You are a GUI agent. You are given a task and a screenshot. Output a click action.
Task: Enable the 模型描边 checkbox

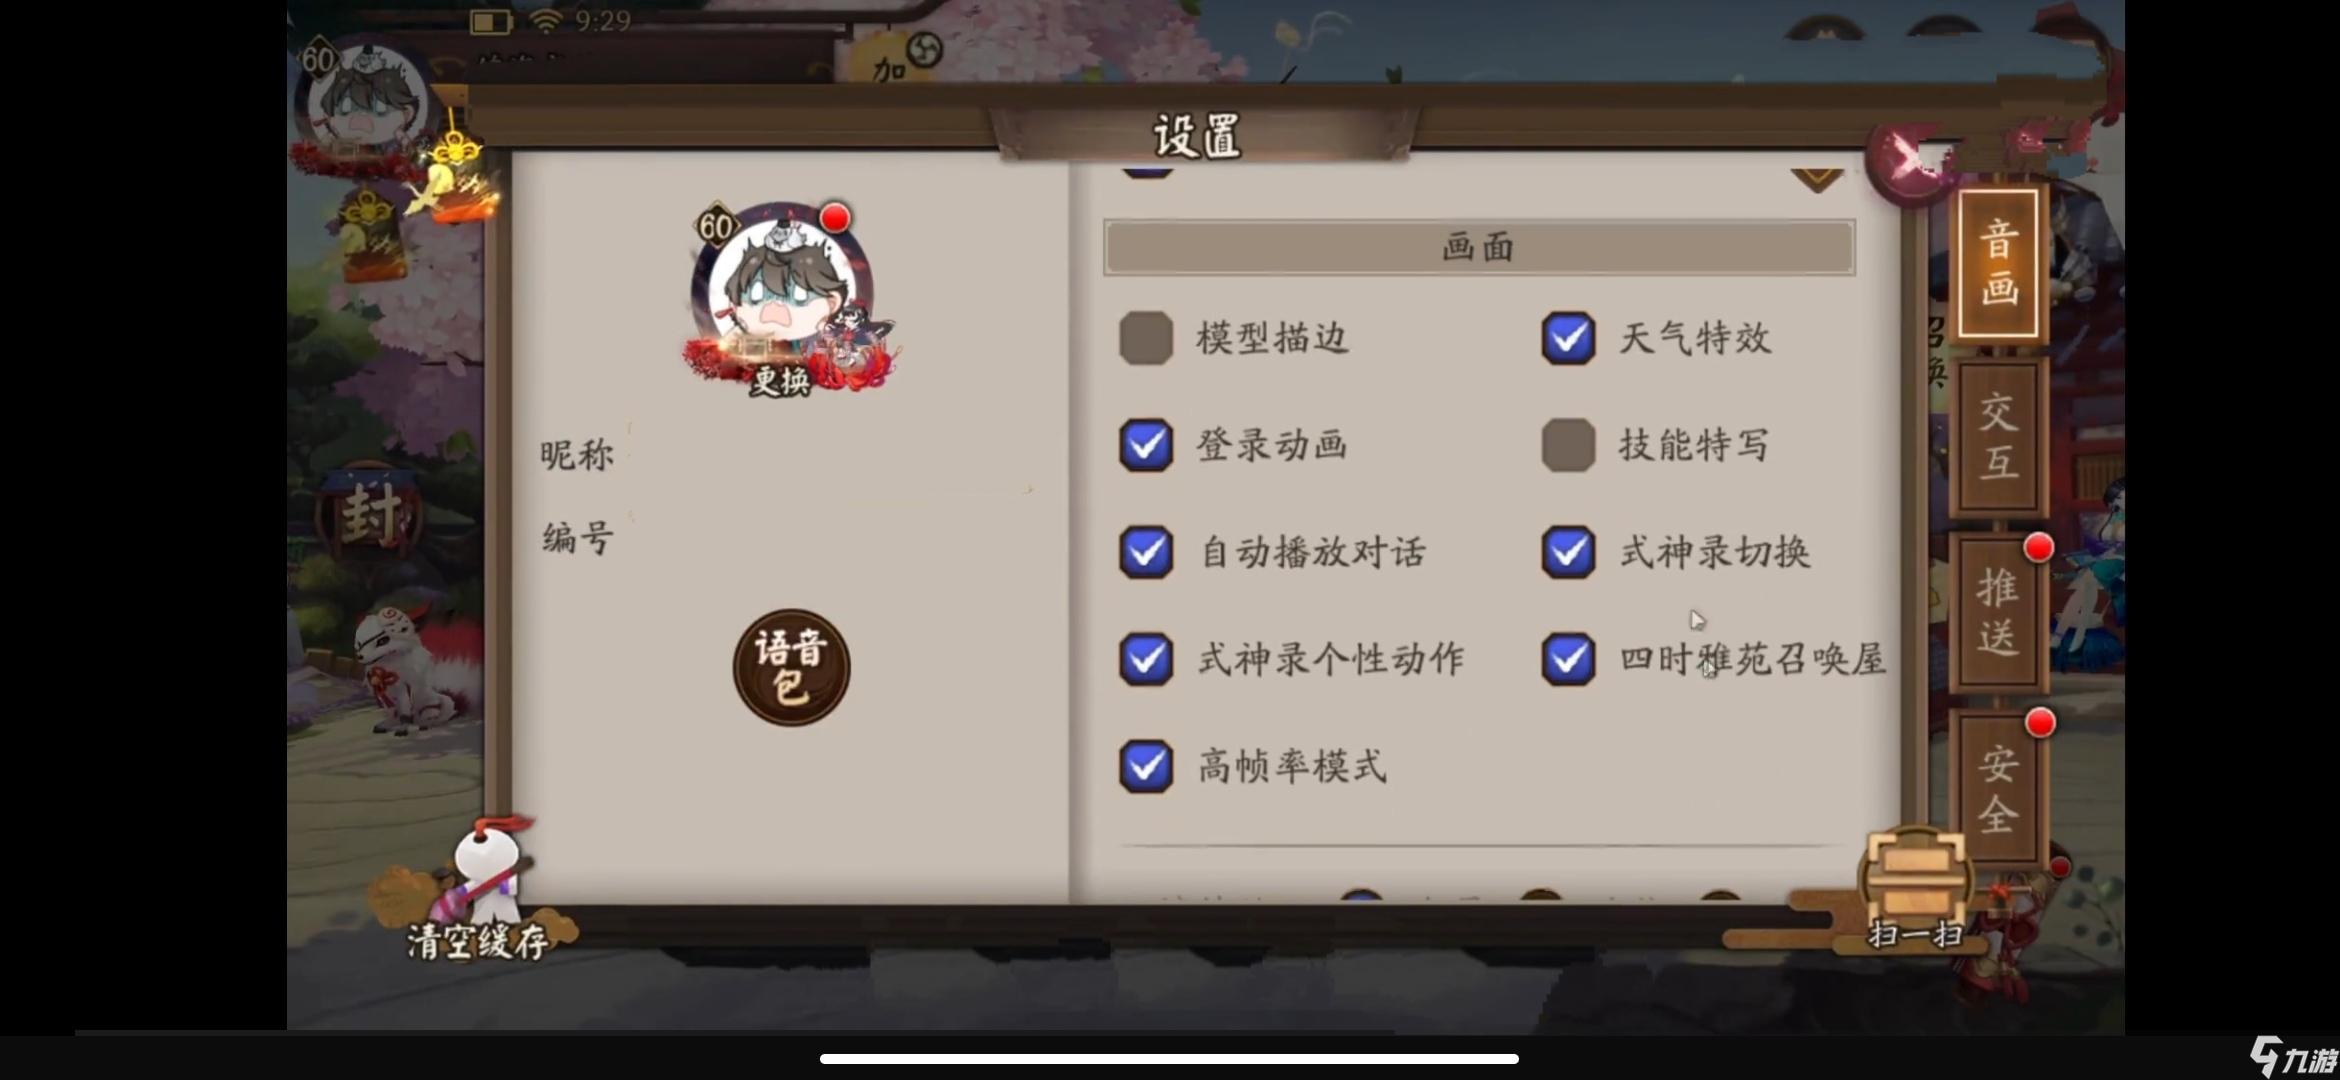pyautogui.click(x=1146, y=338)
